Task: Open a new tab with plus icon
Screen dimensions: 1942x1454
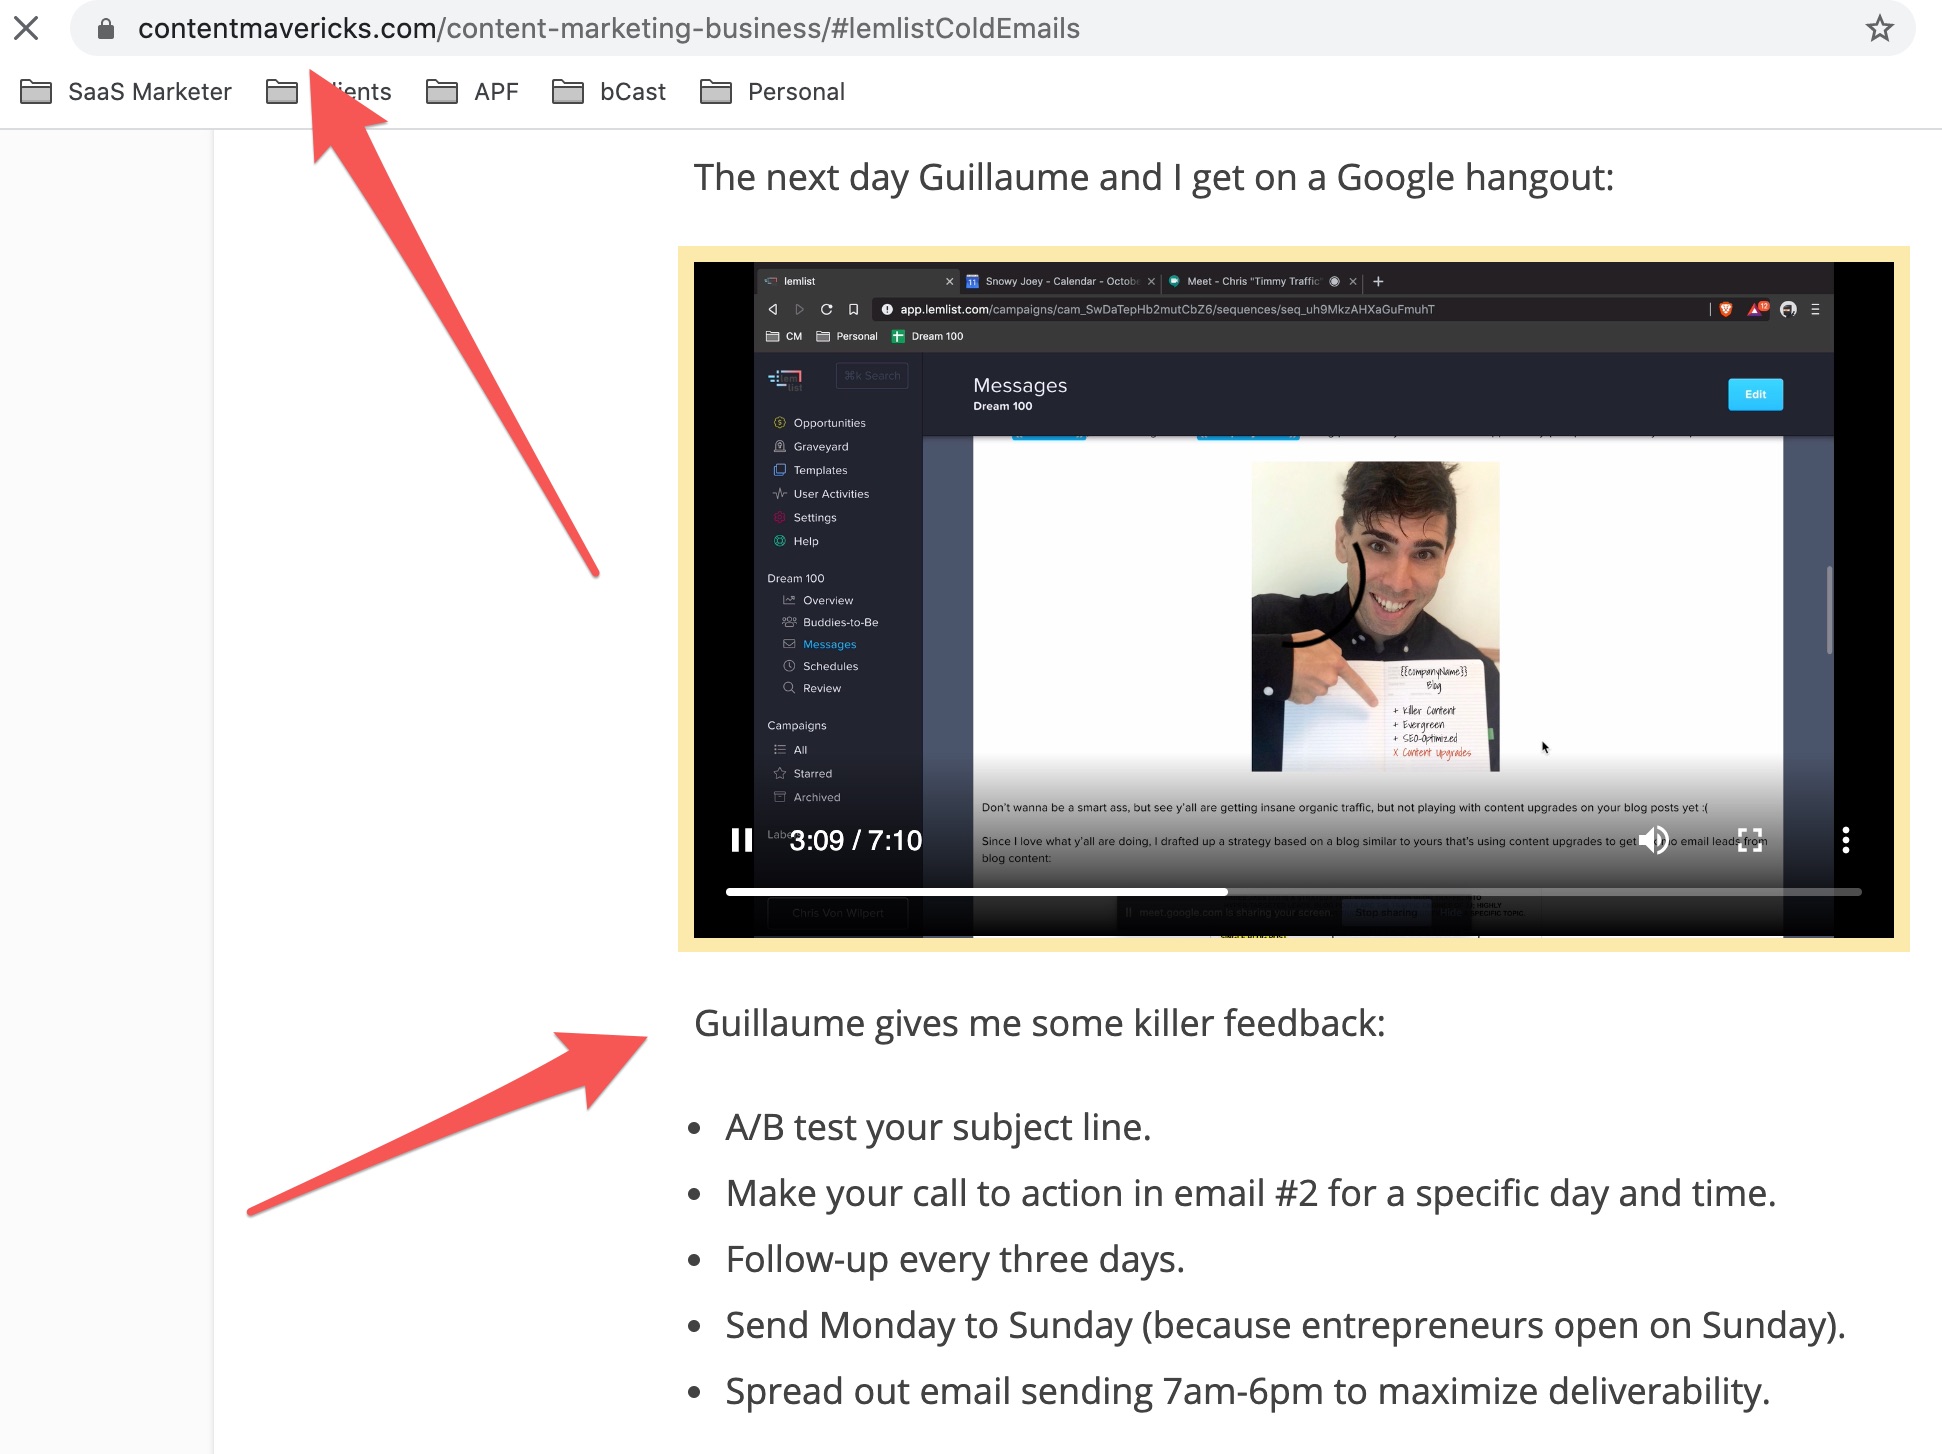Action: click(x=1378, y=282)
